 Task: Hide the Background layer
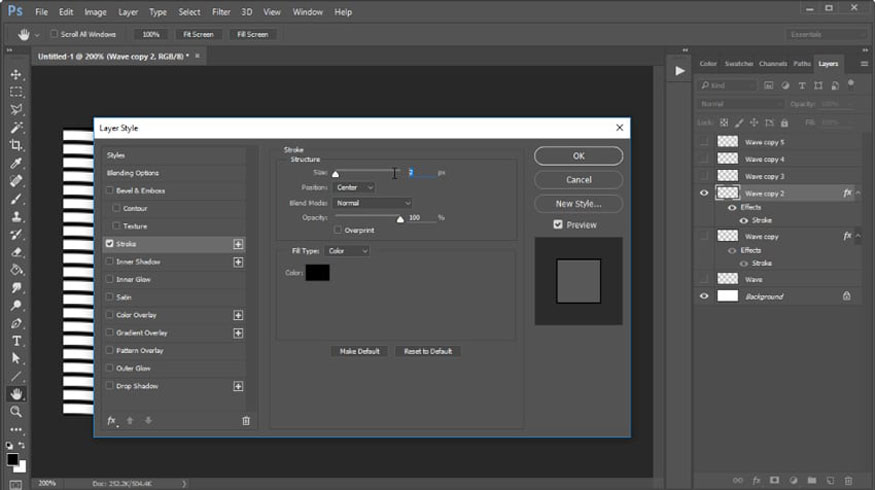(x=704, y=296)
